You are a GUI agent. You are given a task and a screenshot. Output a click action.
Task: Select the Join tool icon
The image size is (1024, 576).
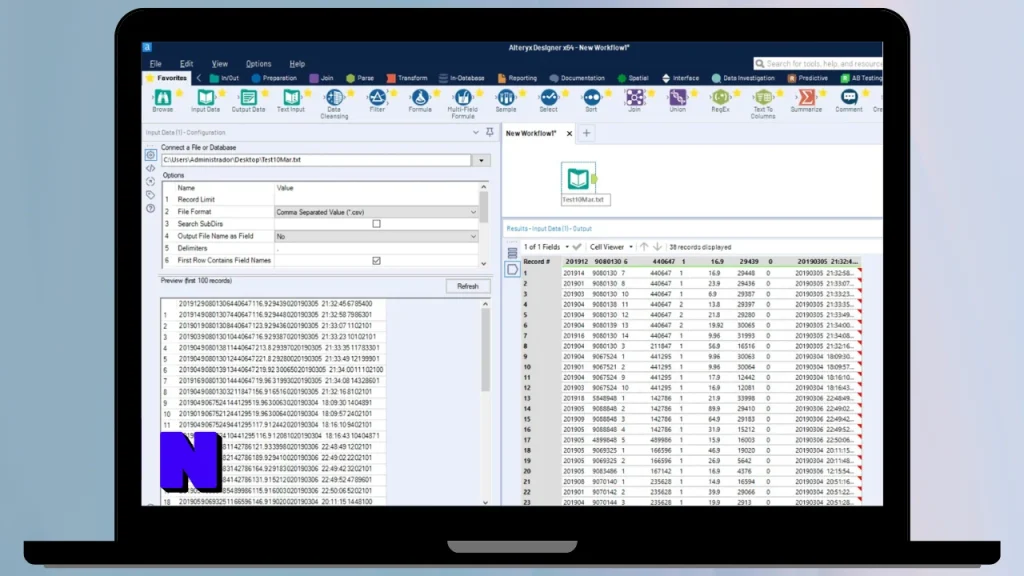634,99
